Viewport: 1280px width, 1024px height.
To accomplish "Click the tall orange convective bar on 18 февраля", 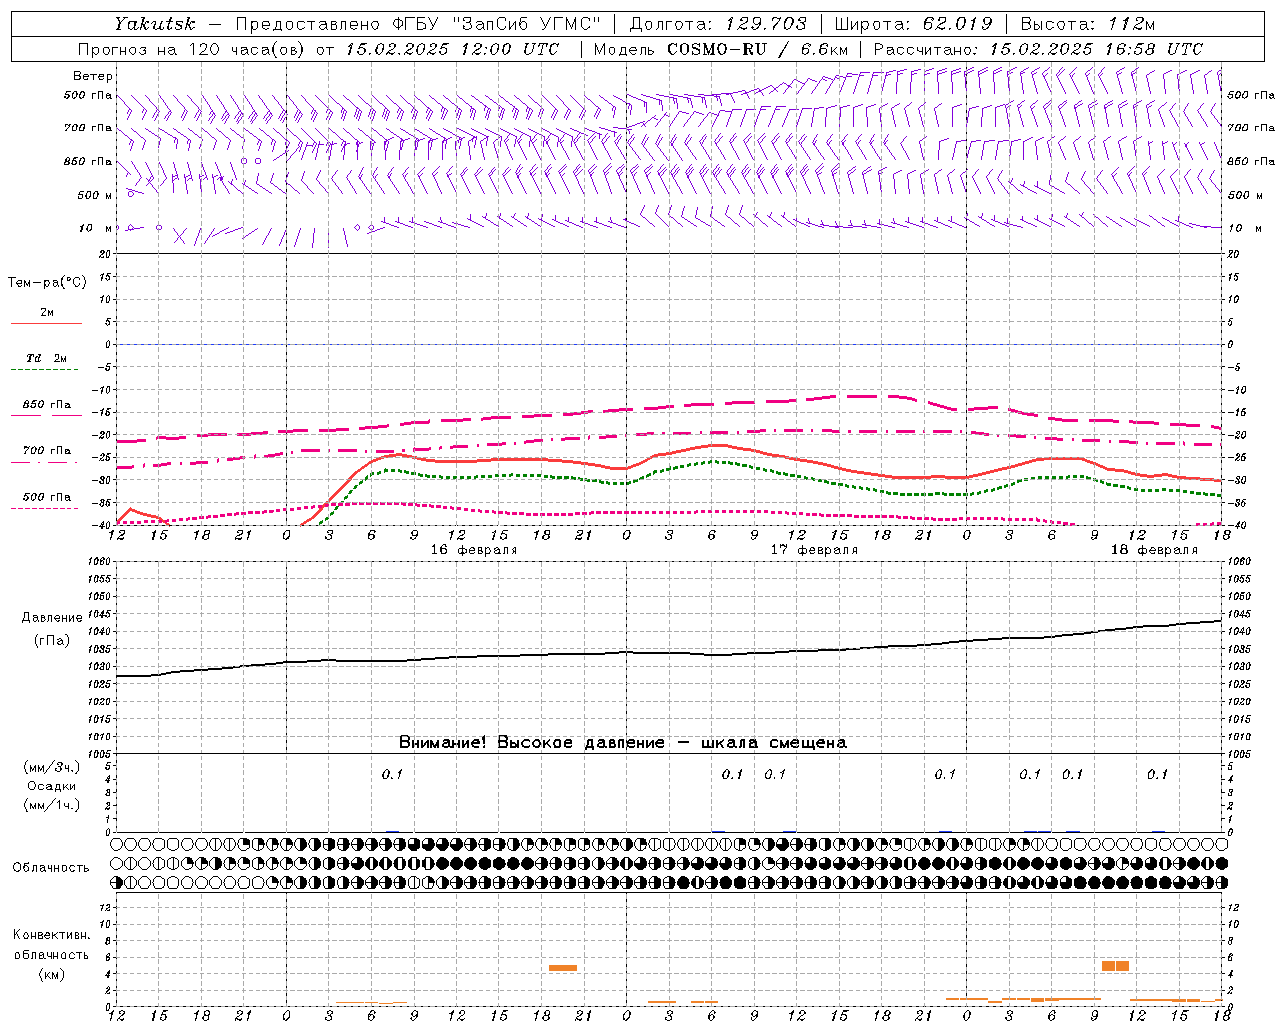I will pyautogui.click(x=1115, y=966).
